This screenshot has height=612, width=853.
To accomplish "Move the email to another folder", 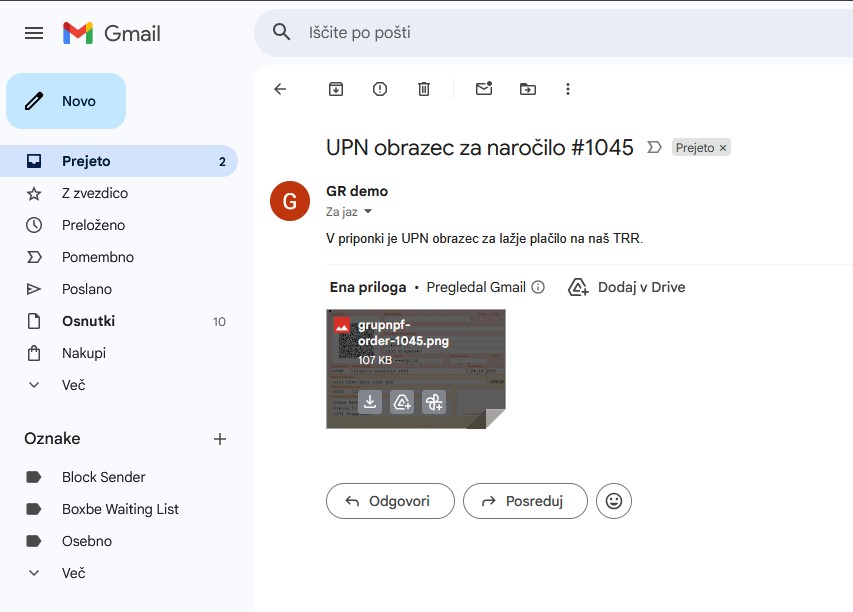I will (528, 89).
